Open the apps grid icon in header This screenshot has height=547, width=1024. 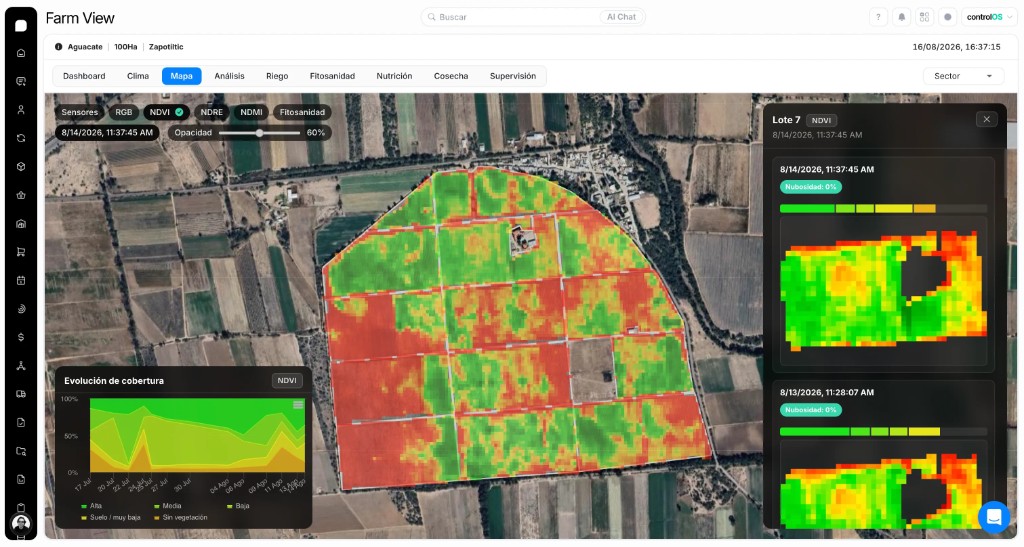(x=924, y=18)
